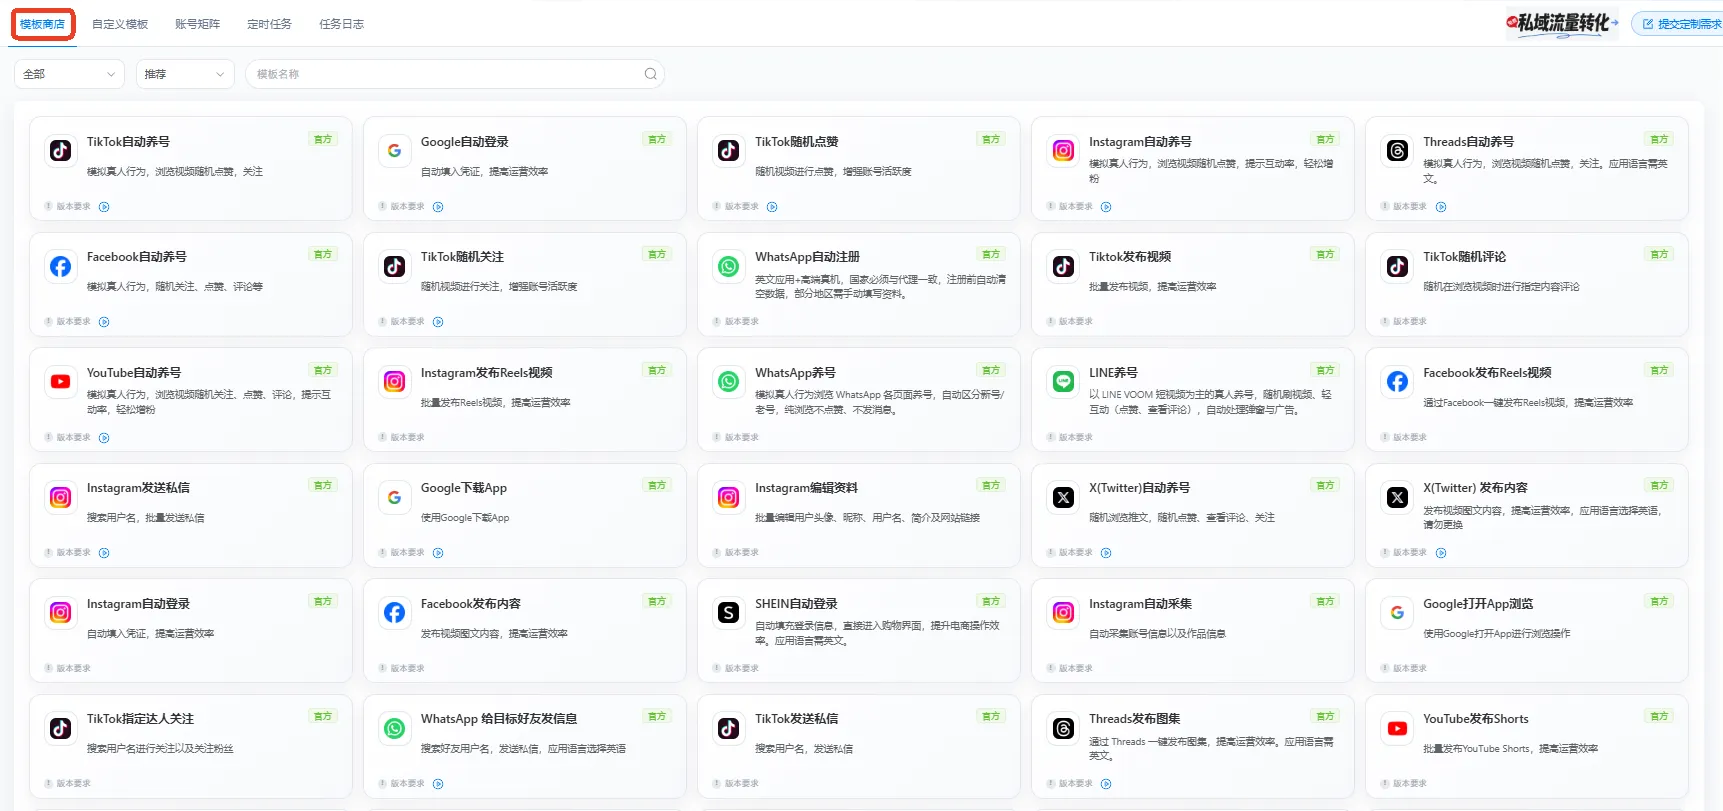Play tutorial video for Instagram发送私信

point(104,553)
